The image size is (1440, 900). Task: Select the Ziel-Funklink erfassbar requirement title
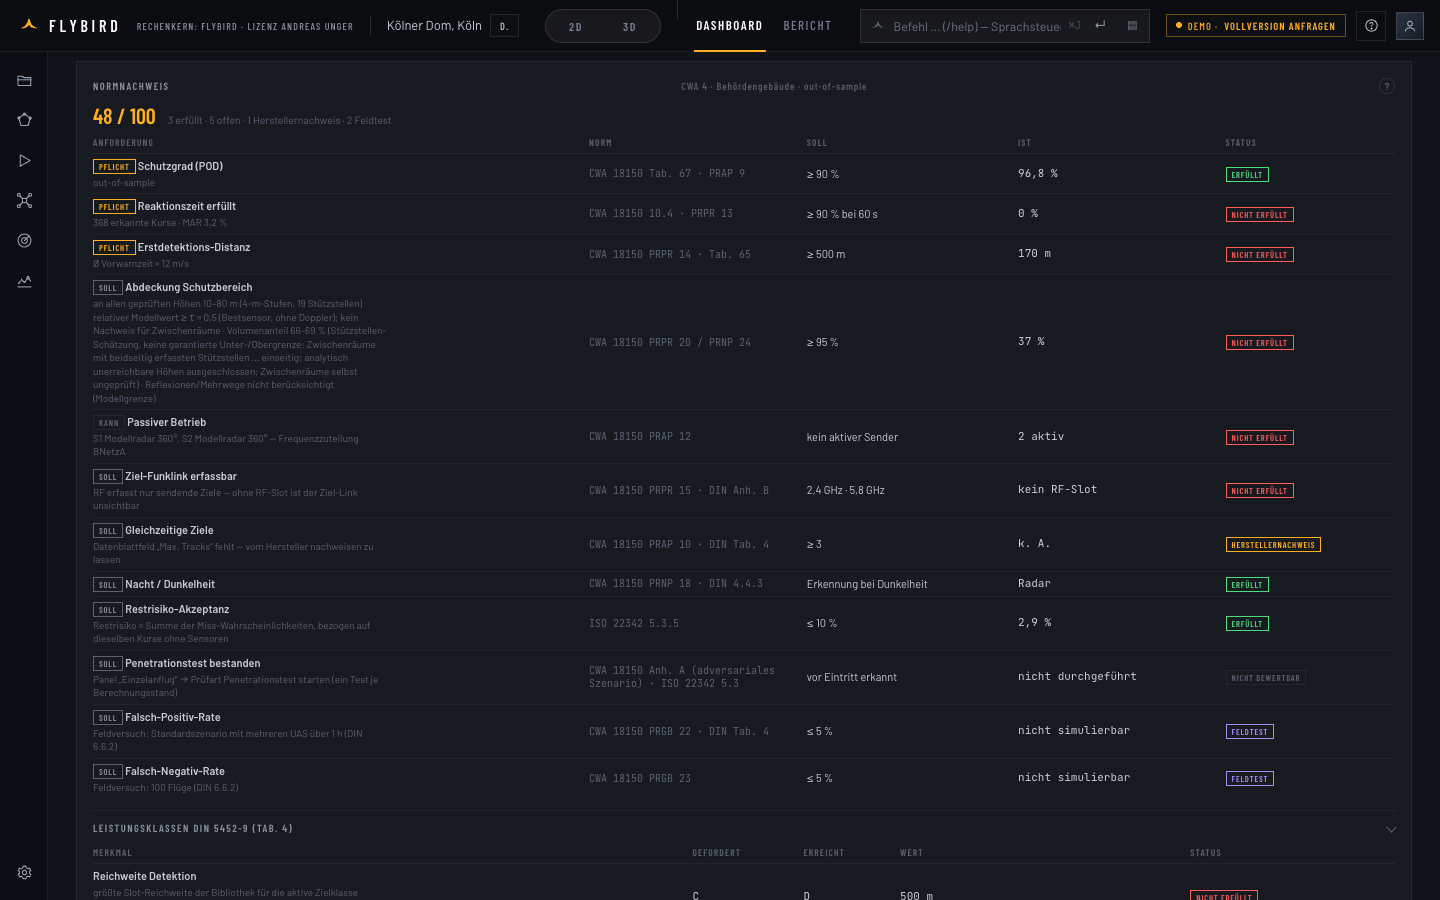coord(181,476)
